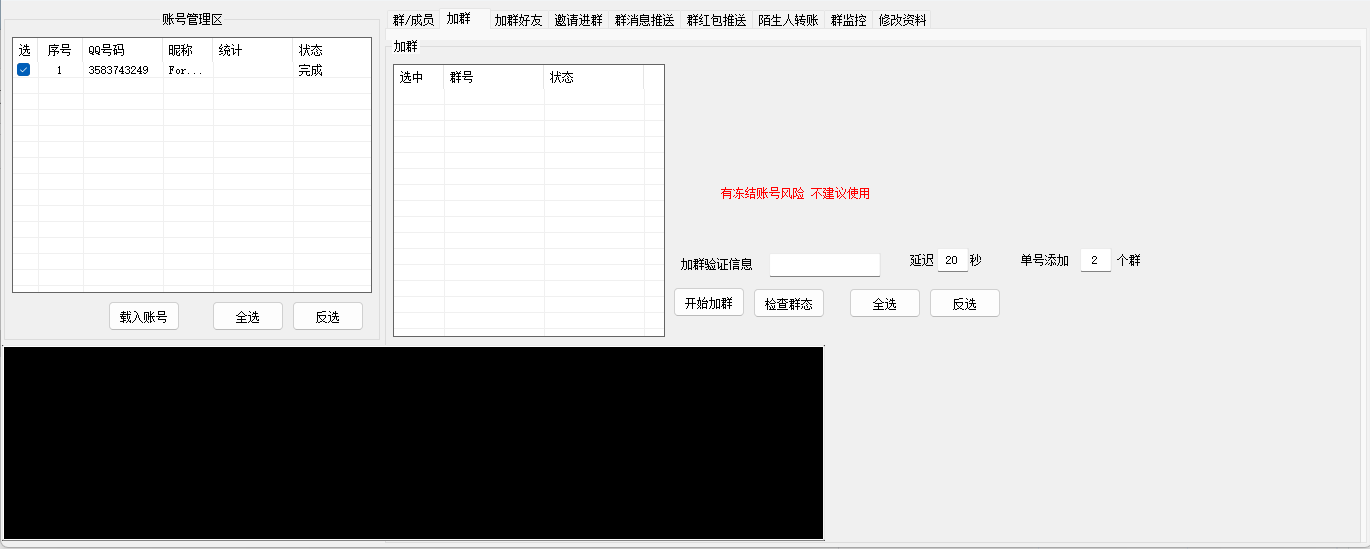The height and width of the screenshot is (549, 1370).
Task: Click the 载入账号 button
Action: [x=144, y=317]
